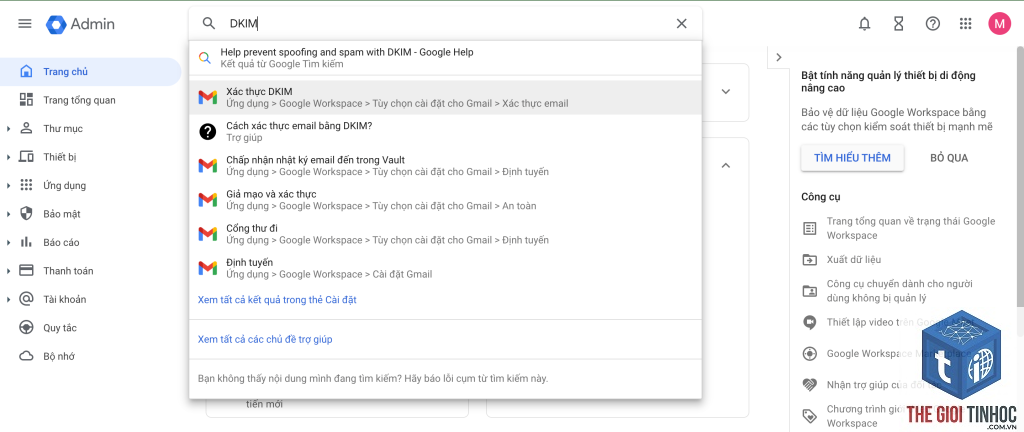Click the Thanh toán card icon
This screenshot has height=432, width=1024.
click(x=26, y=270)
